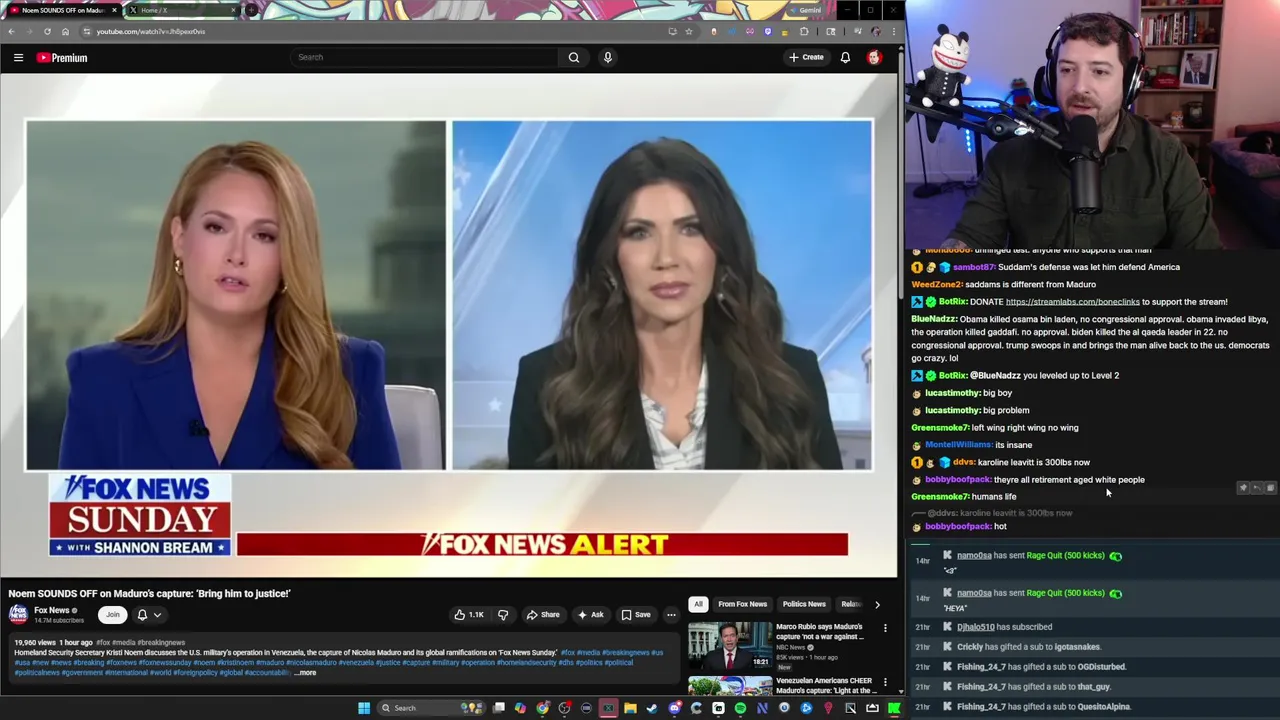Viewport: 1280px width, 720px height.
Task: Open the Fox News channel avatar
Action: pyautogui.click(x=18, y=614)
